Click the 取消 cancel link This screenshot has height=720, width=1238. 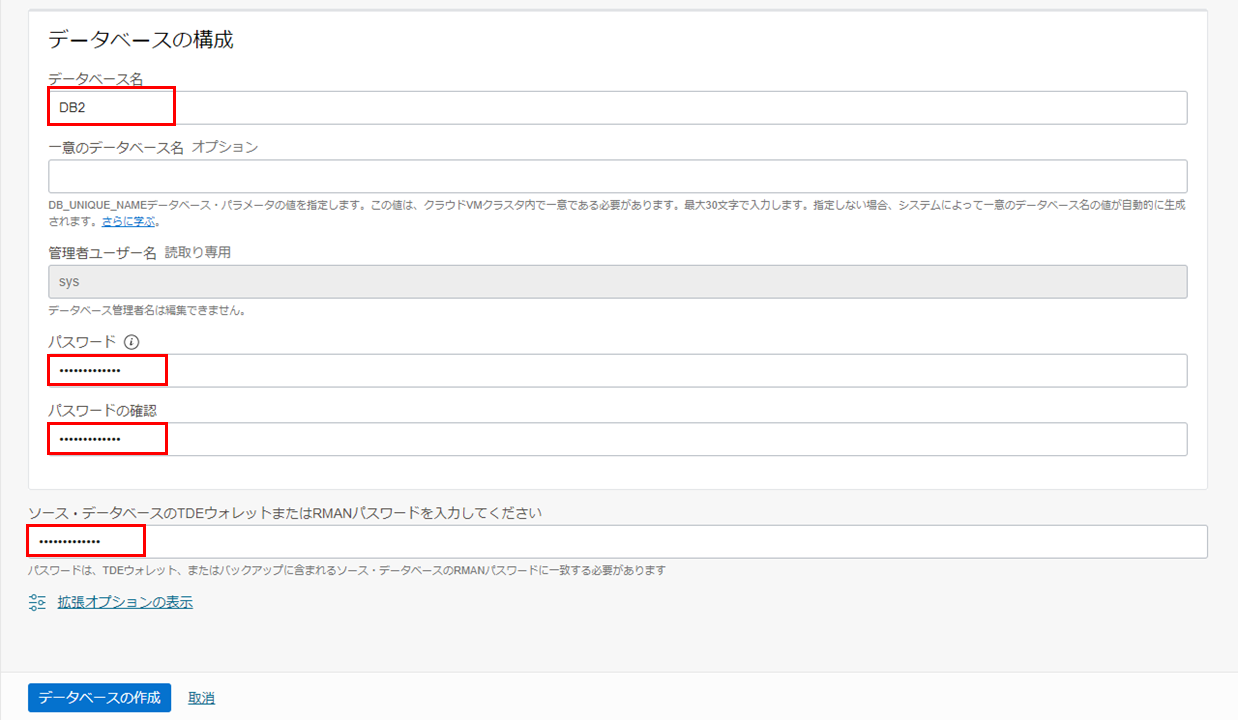point(201,698)
